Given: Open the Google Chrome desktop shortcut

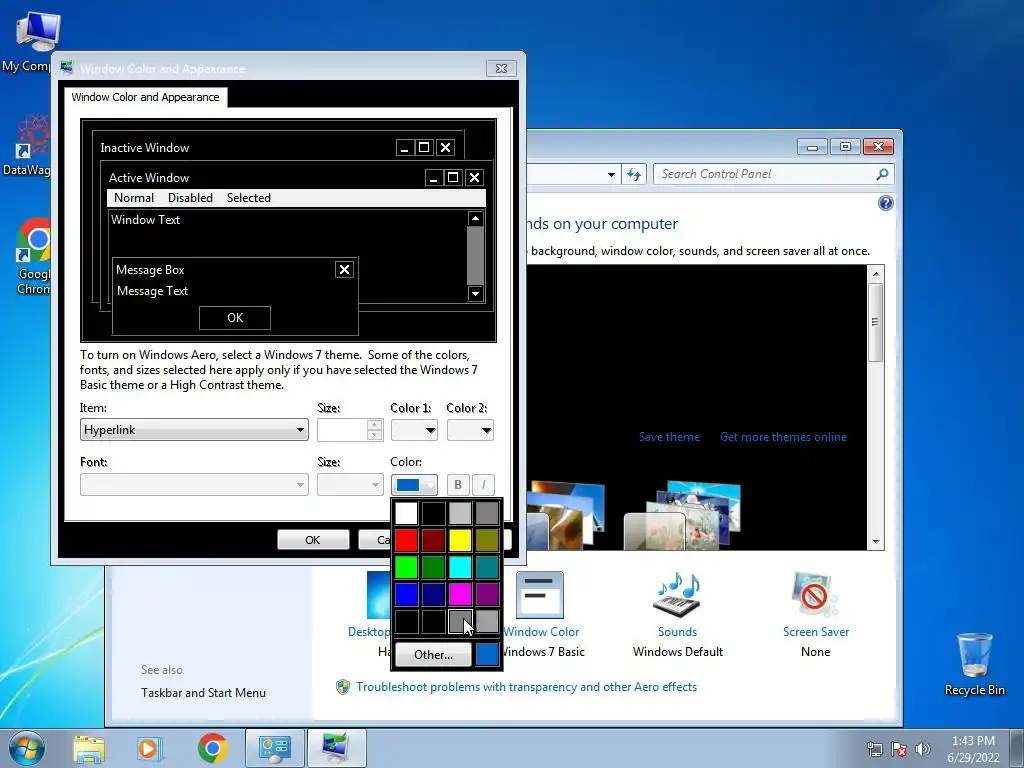Looking at the screenshot, I should tap(34, 257).
